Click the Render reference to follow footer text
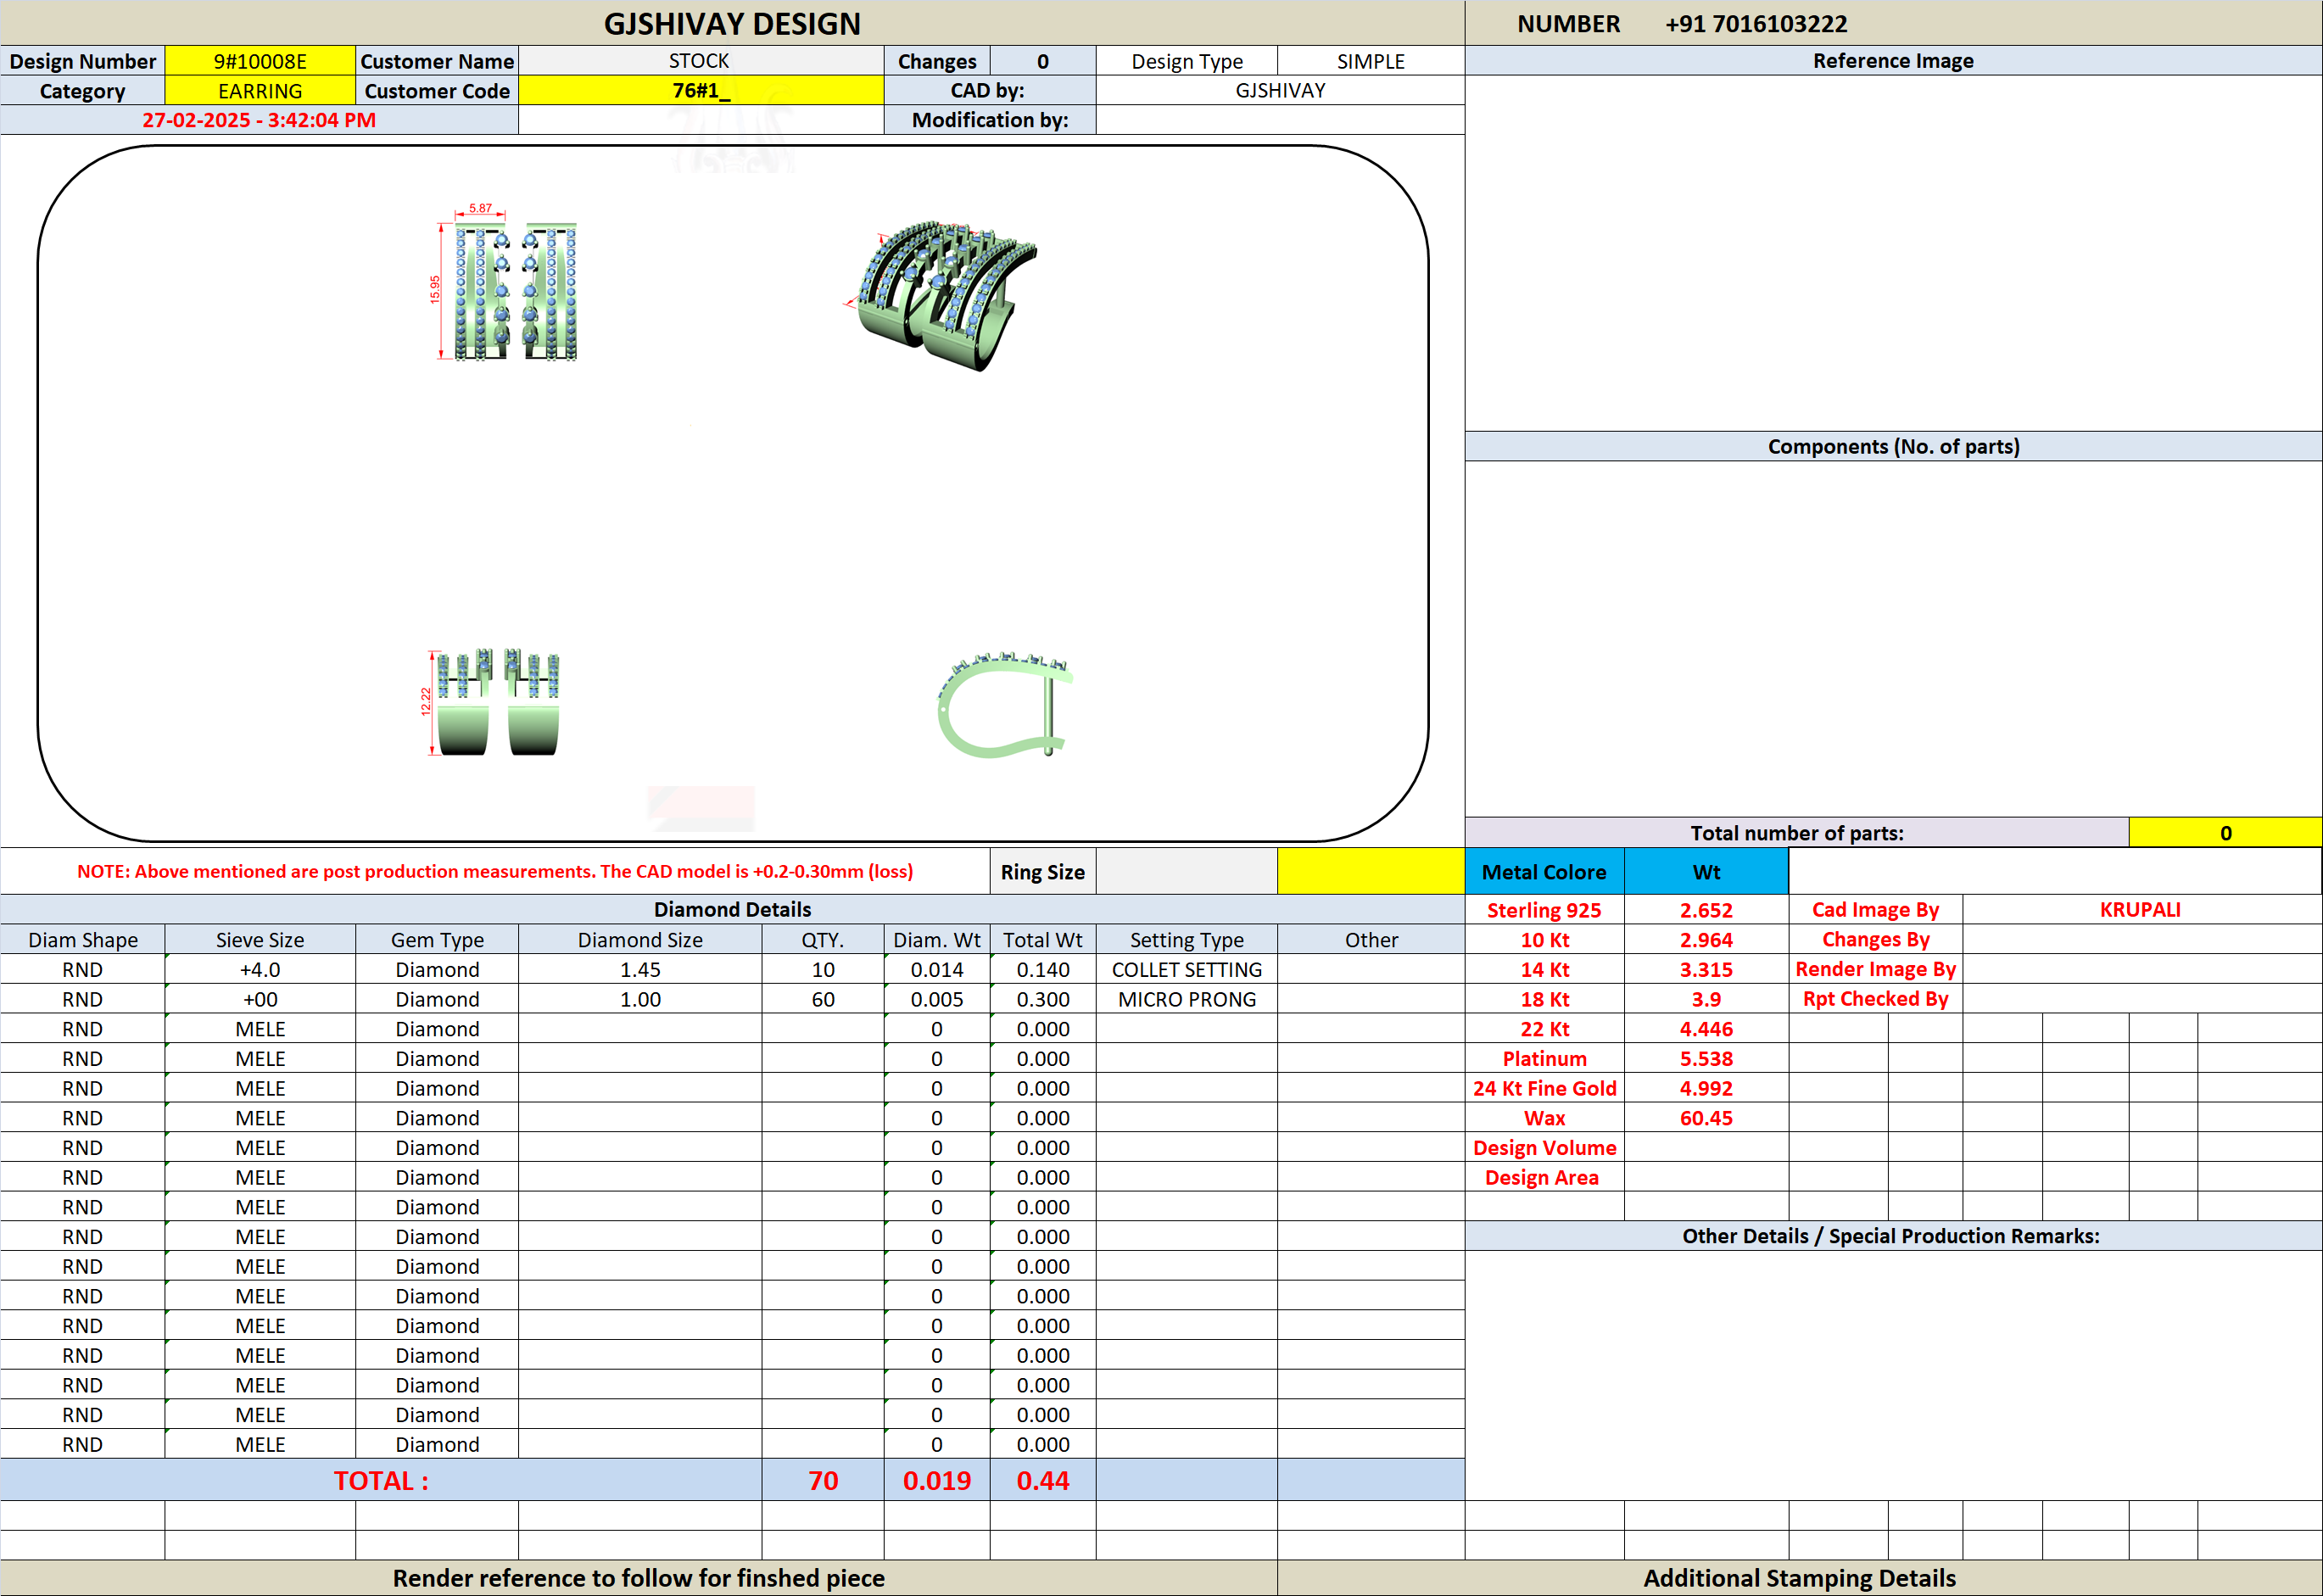 click(638, 1578)
